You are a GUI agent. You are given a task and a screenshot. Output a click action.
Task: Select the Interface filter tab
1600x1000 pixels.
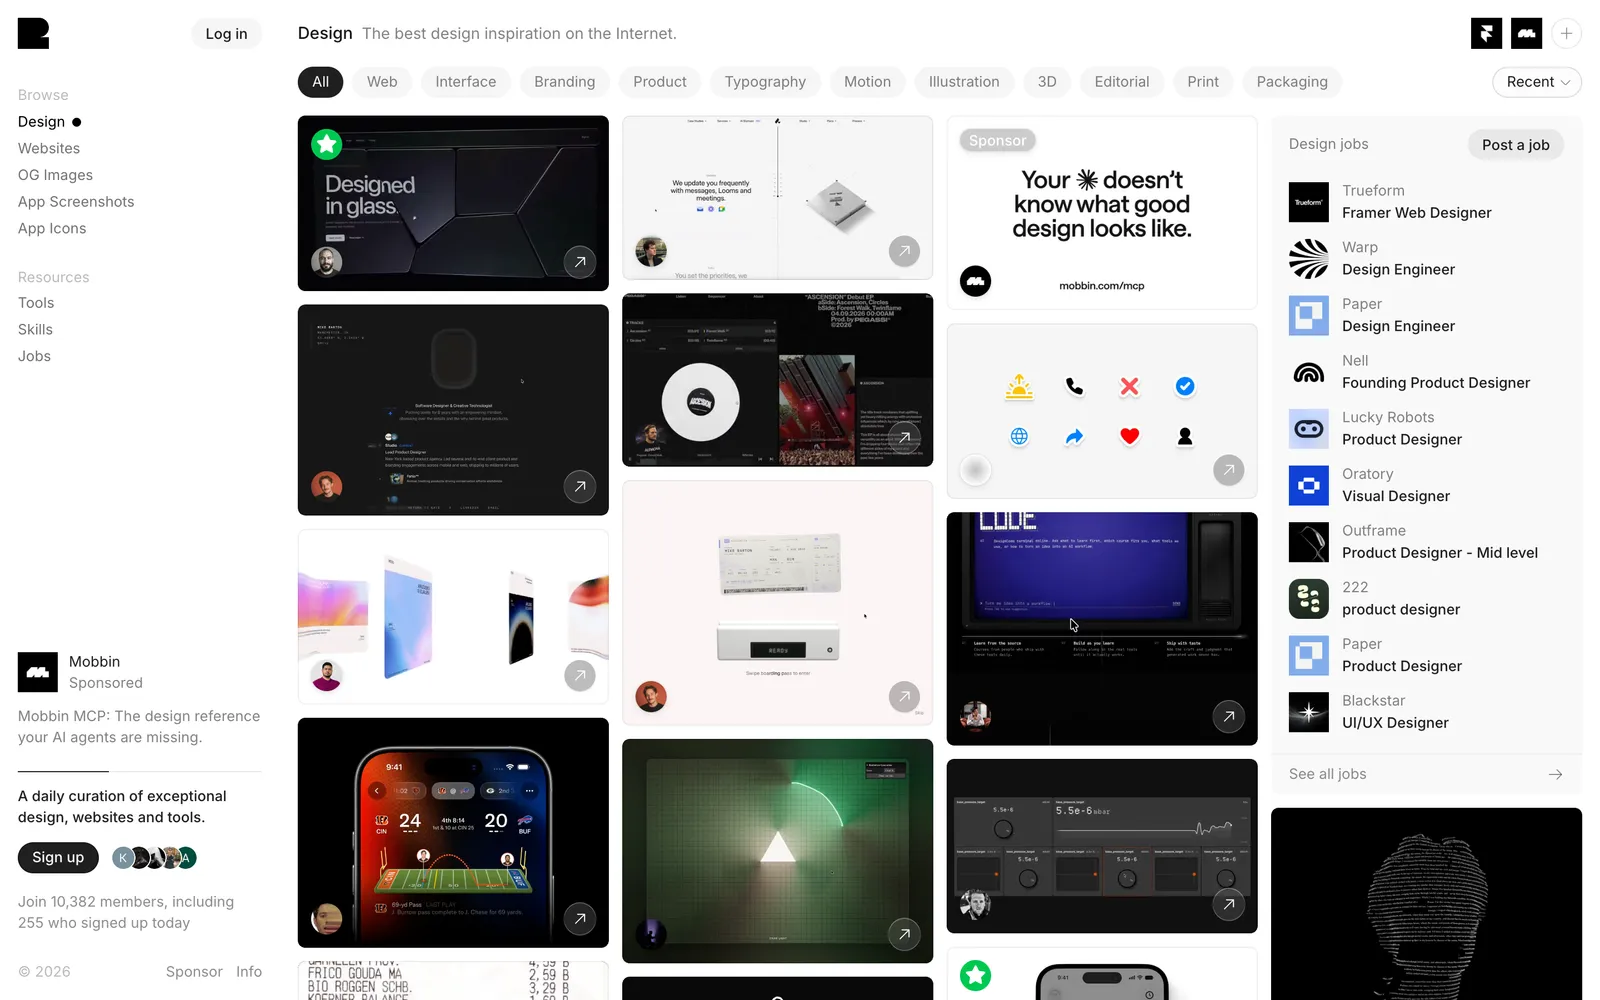click(466, 82)
